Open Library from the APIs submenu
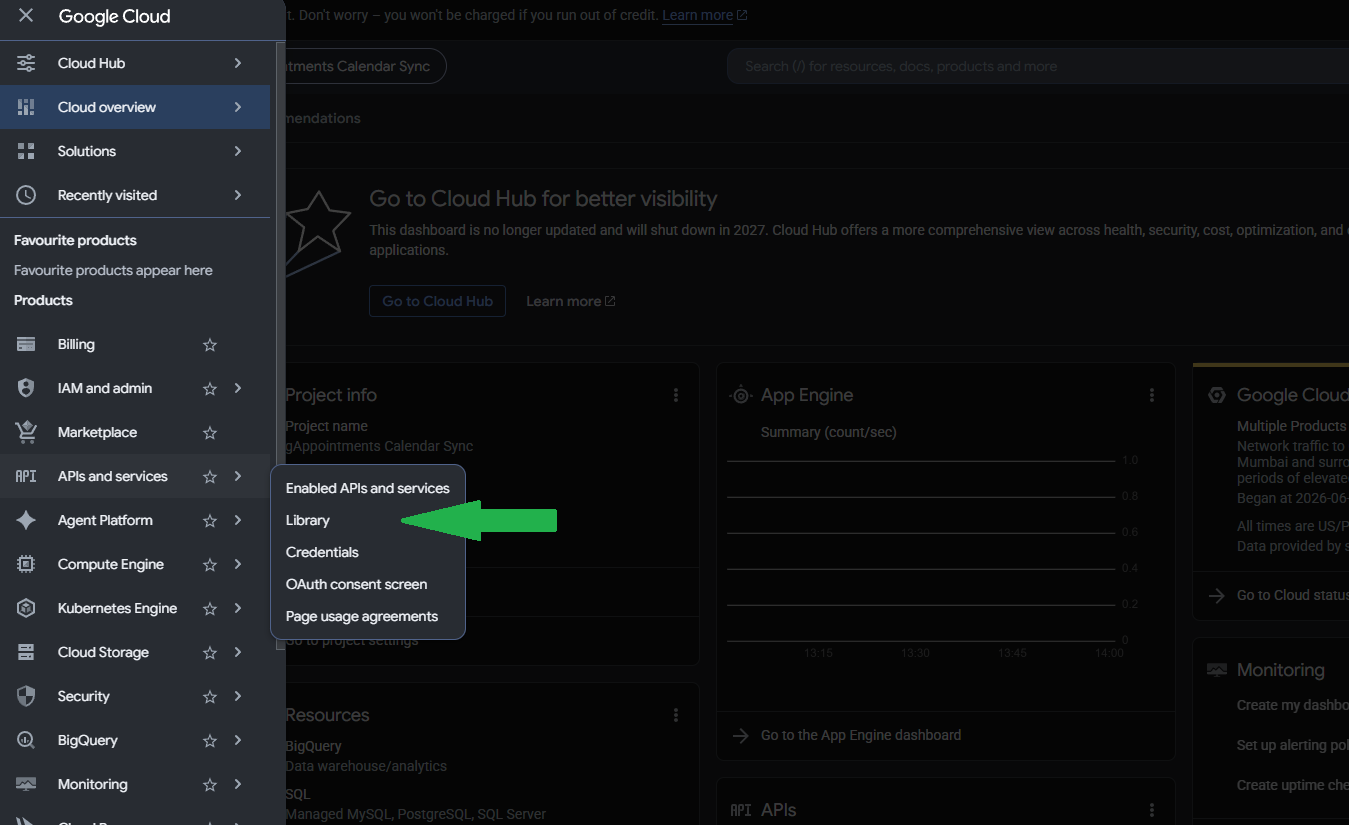Screen dimensions: 1349x825 click(x=368, y=520)
